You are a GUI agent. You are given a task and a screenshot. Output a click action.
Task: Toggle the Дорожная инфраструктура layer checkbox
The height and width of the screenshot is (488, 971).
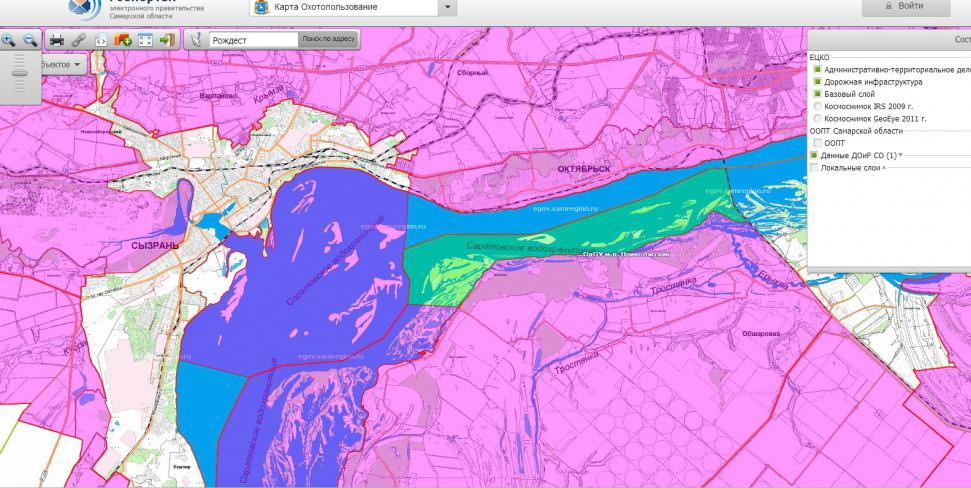pyautogui.click(x=817, y=82)
